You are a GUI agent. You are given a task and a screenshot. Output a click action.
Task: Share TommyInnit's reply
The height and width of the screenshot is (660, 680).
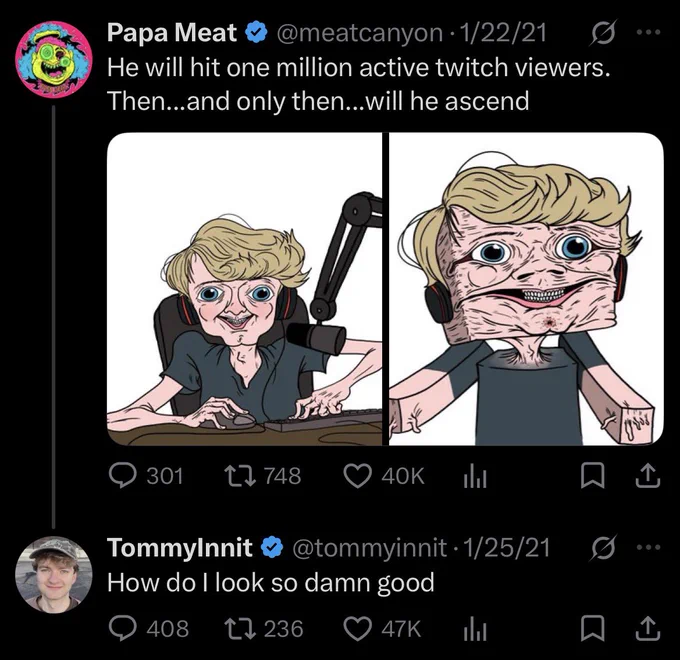(648, 629)
